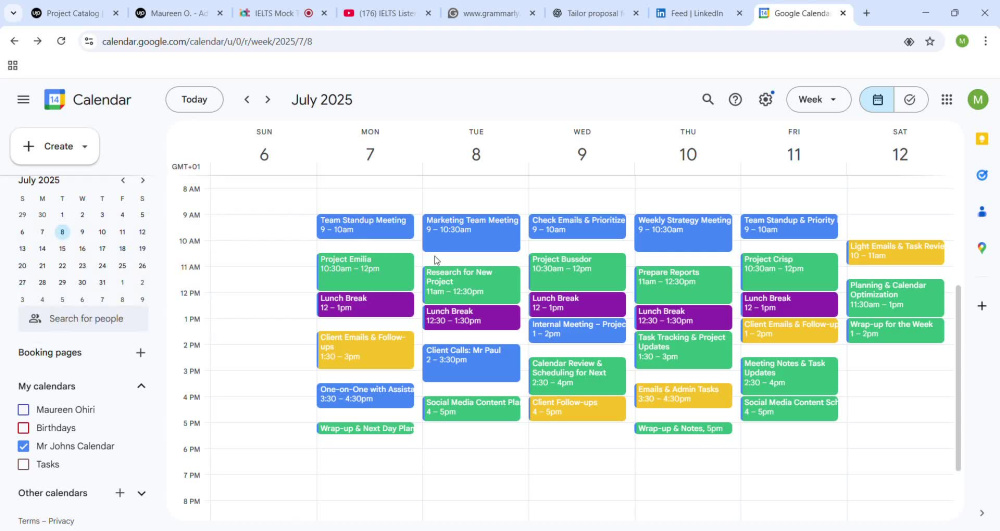This screenshot has width=1000, height=531.
Task: Open Contacts side panel icon
Action: pyautogui.click(x=982, y=212)
